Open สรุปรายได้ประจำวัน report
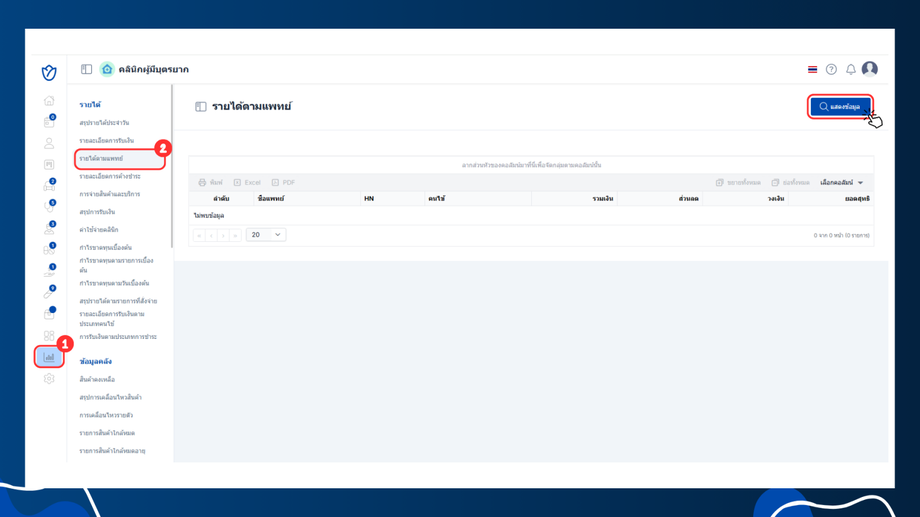 pyautogui.click(x=104, y=123)
